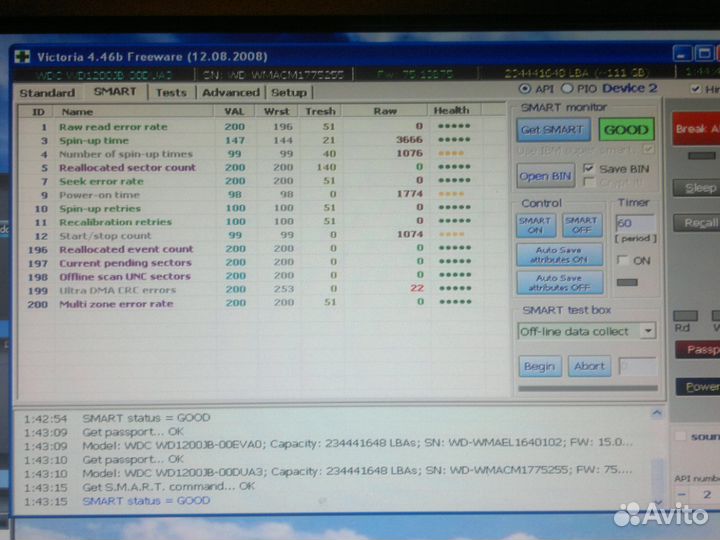Toggle the Save BIN checkbox

[x=588, y=168]
